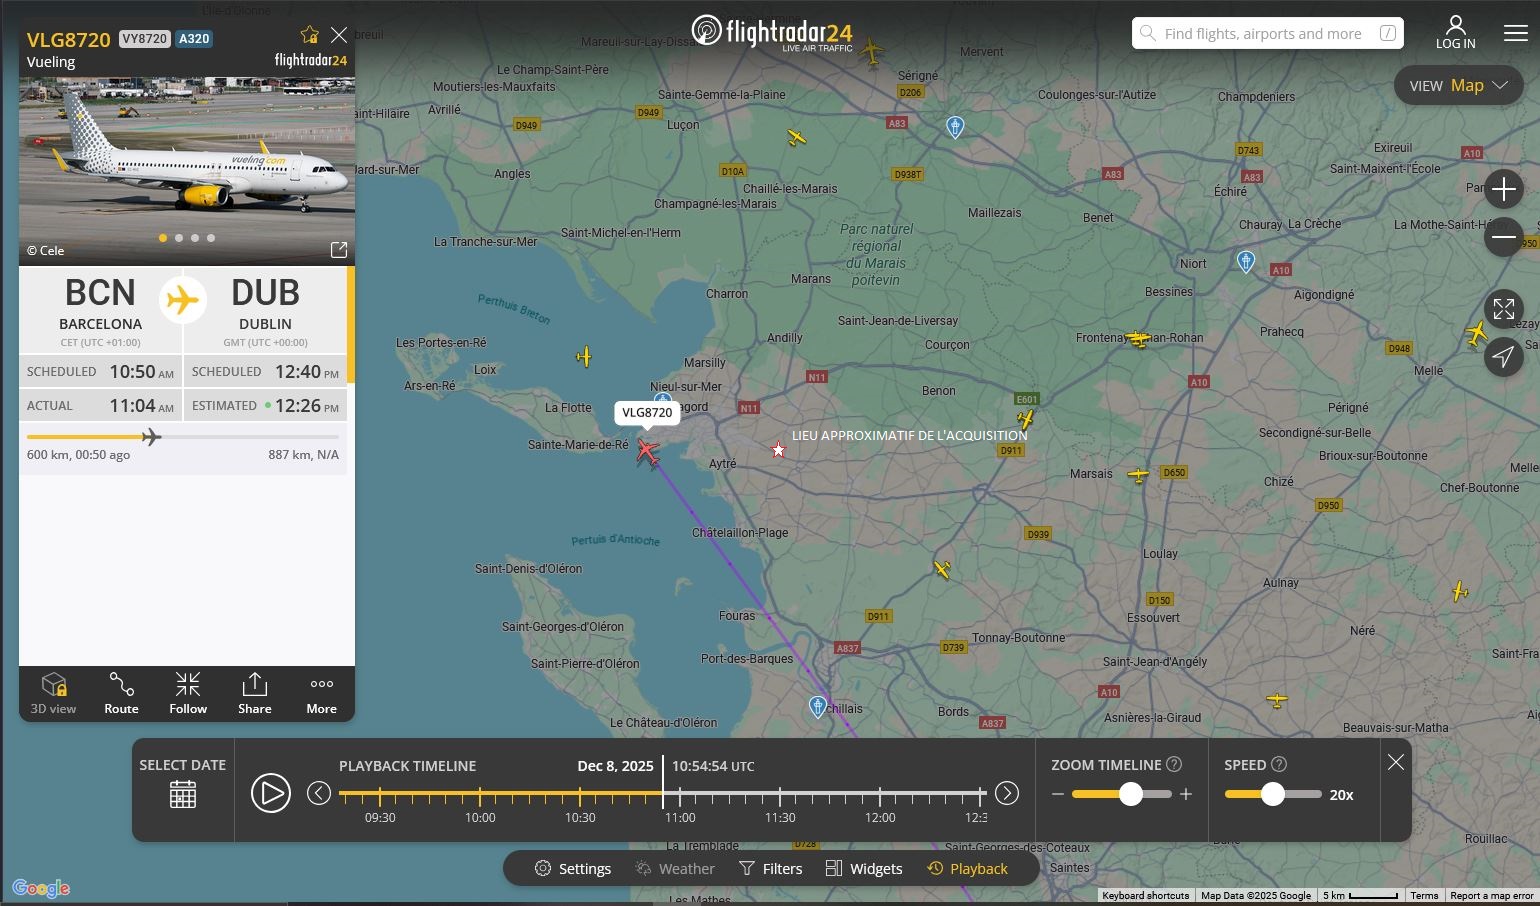Add flight to favorites star icon
Image resolution: width=1540 pixels, height=906 pixels.
(309, 36)
